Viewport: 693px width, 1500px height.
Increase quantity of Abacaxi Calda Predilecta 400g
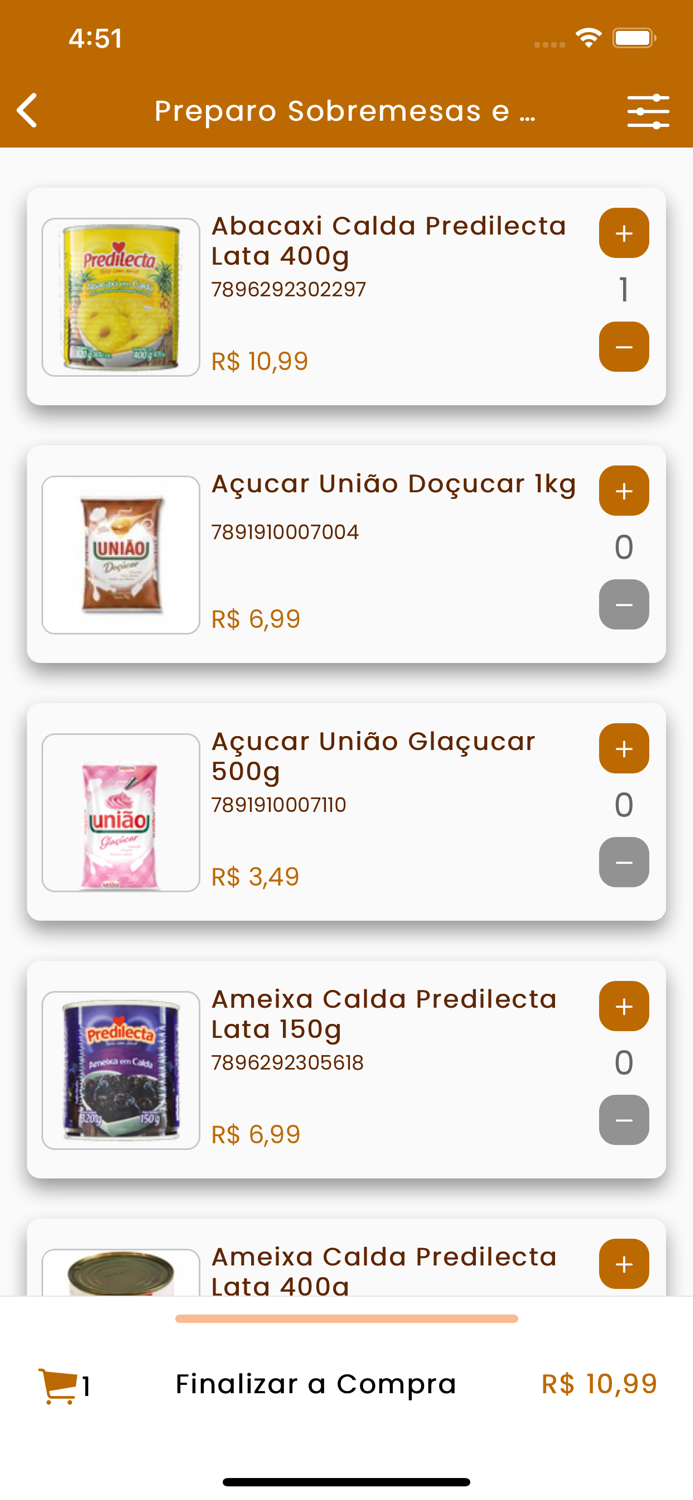pyautogui.click(x=624, y=233)
